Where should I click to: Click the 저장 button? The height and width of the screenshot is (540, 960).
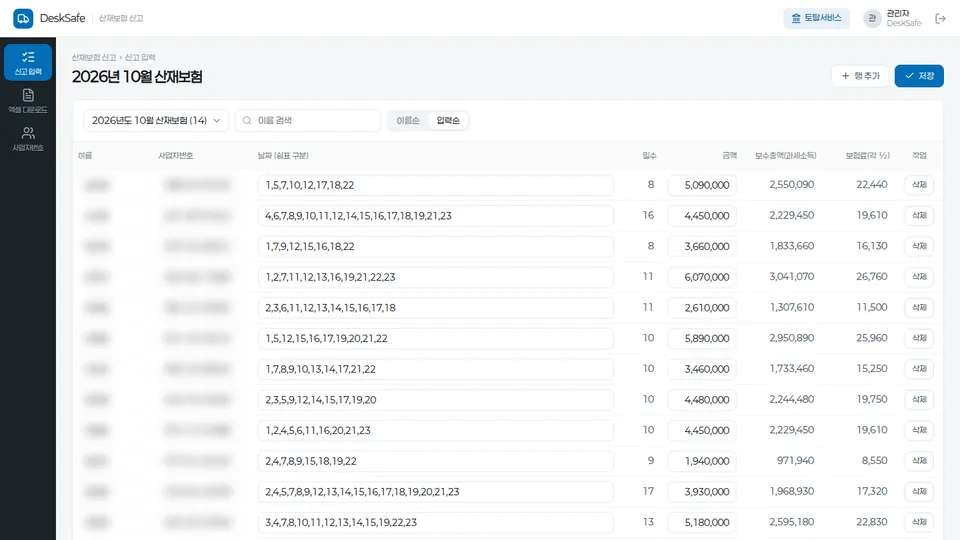pyautogui.click(x=919, y=76)
